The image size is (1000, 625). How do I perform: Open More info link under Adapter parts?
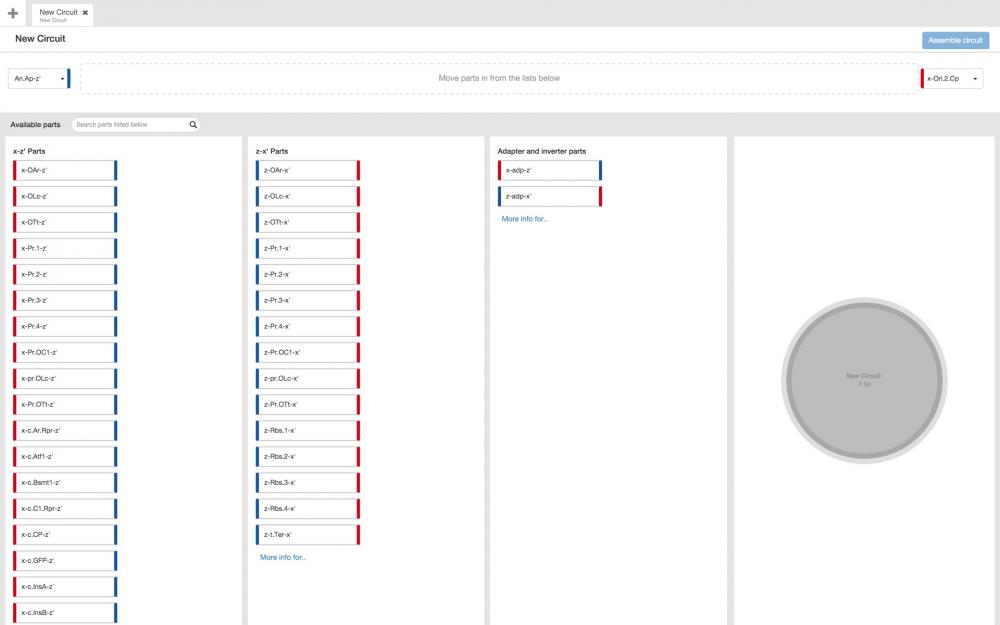[524, 218]
